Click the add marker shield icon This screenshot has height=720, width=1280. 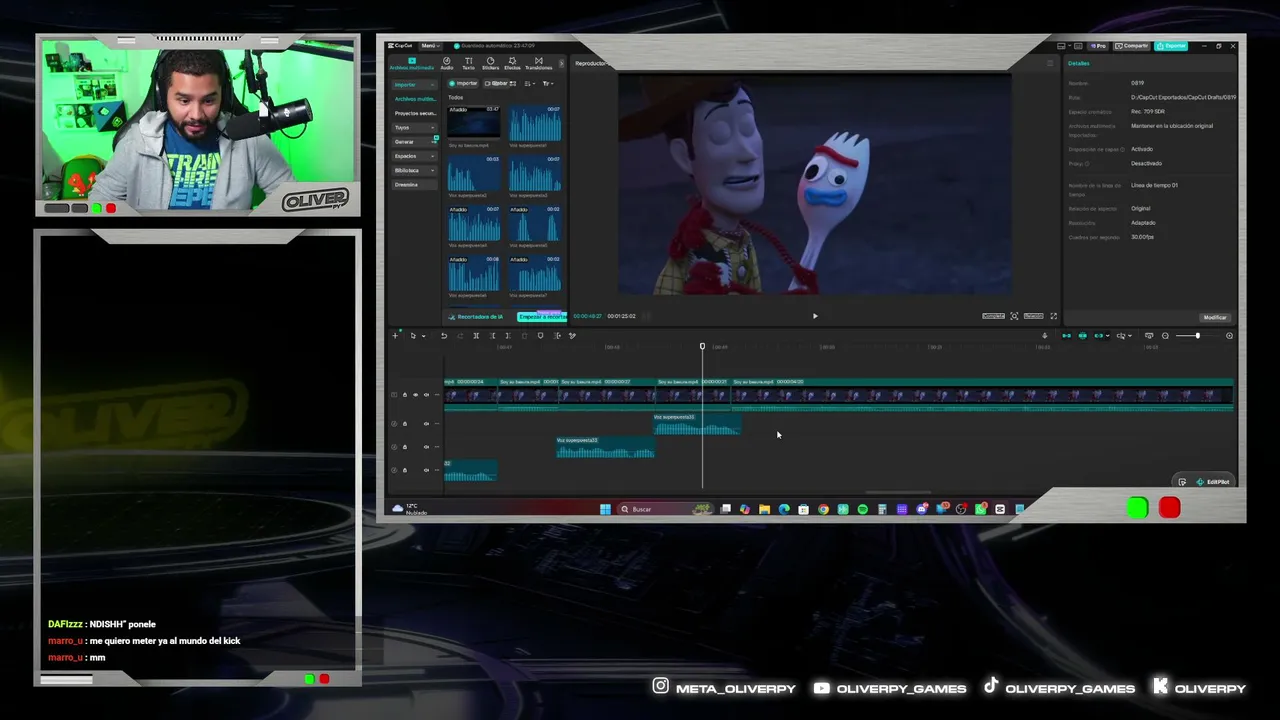click(541, 336)
